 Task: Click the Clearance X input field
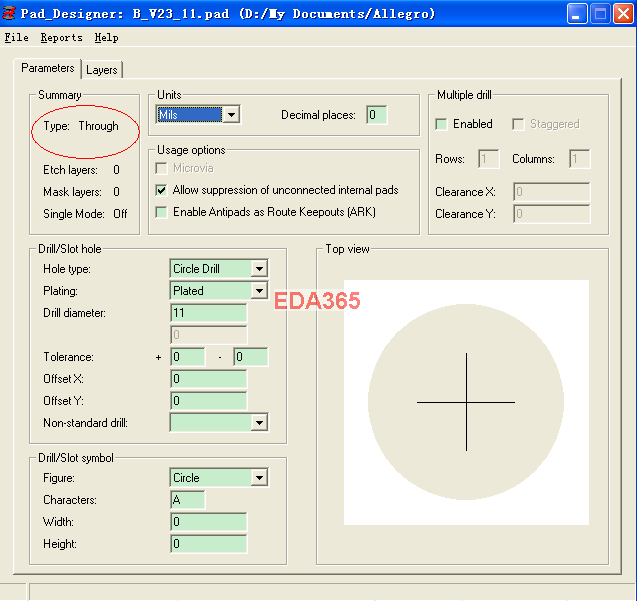coord(552,192)
